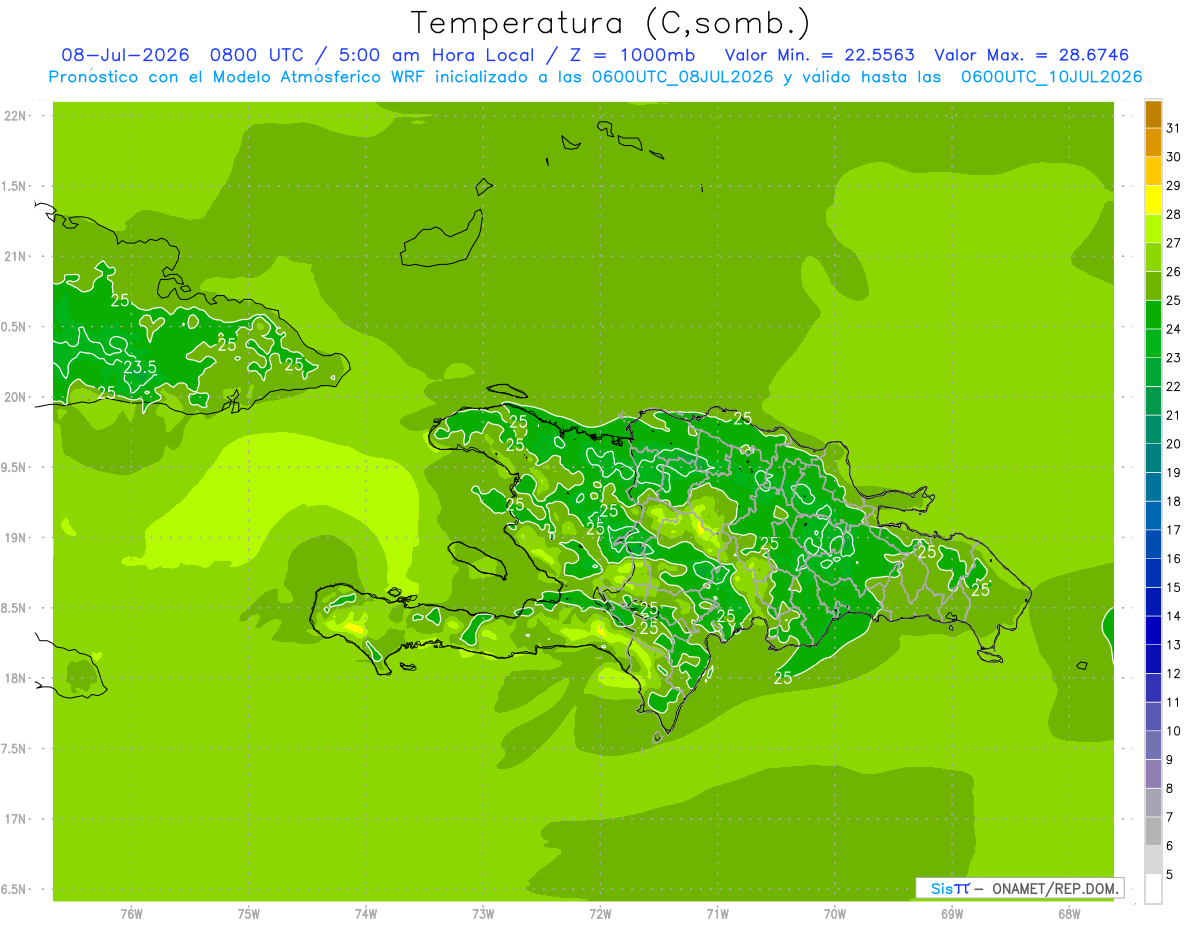Click the 22N latitude axis label

point(15,116)
